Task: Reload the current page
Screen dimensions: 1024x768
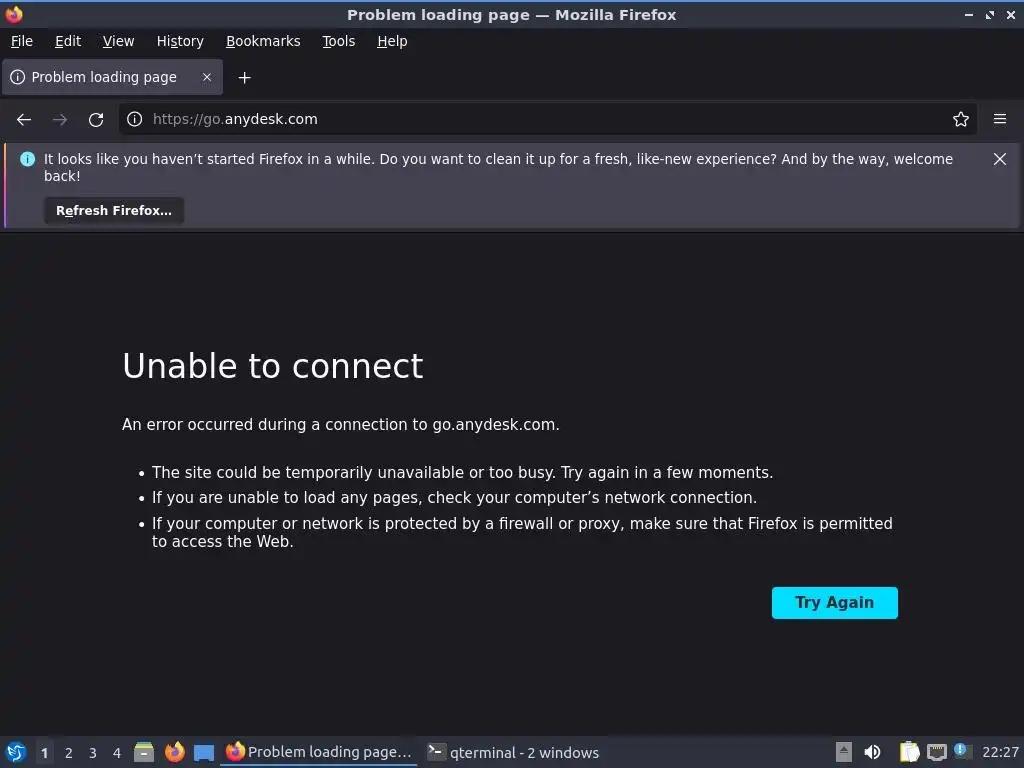Action: click(96, 120)
